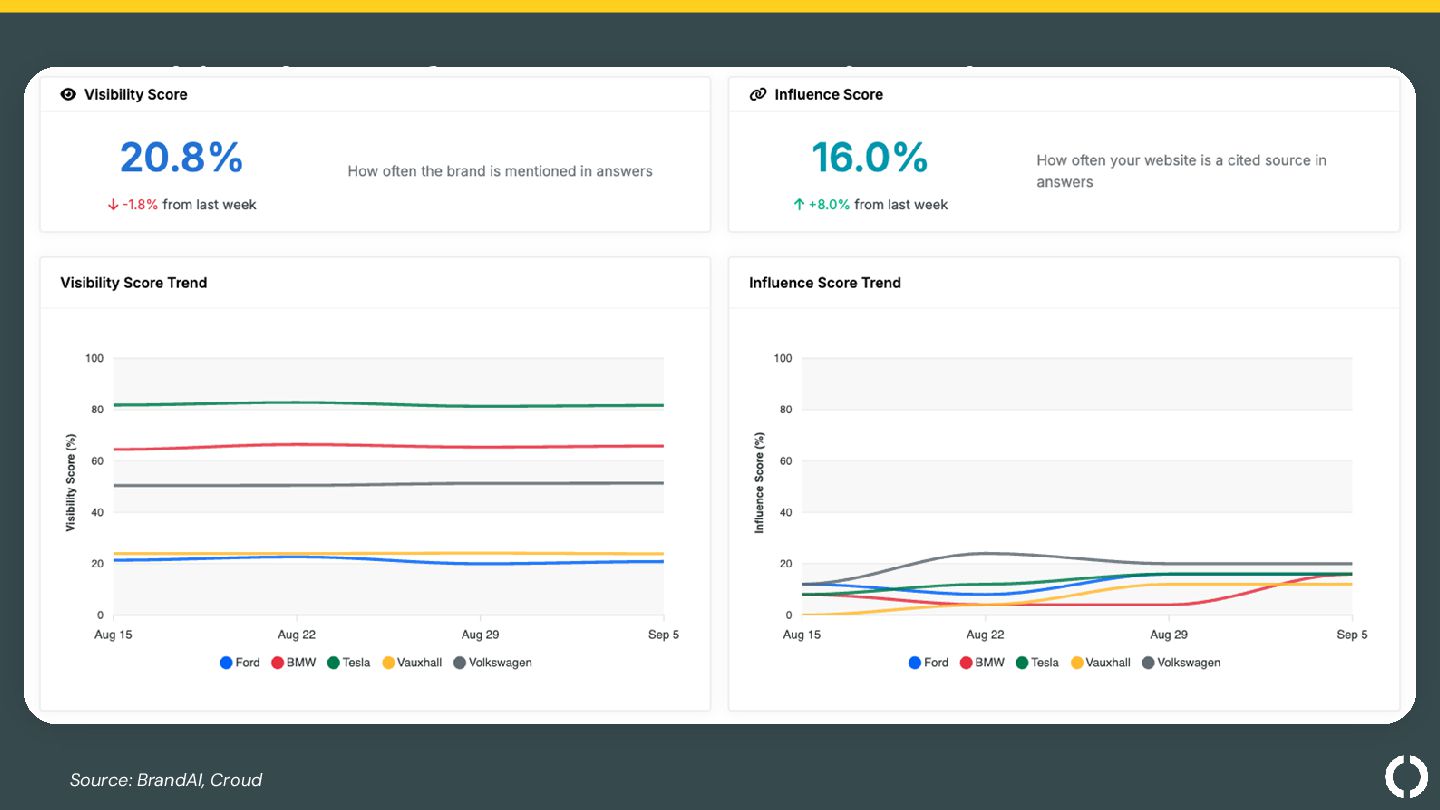Click the Sep 5 label on Visibility chart axis
The image size is (1440, 810).
tap(663, 635)
